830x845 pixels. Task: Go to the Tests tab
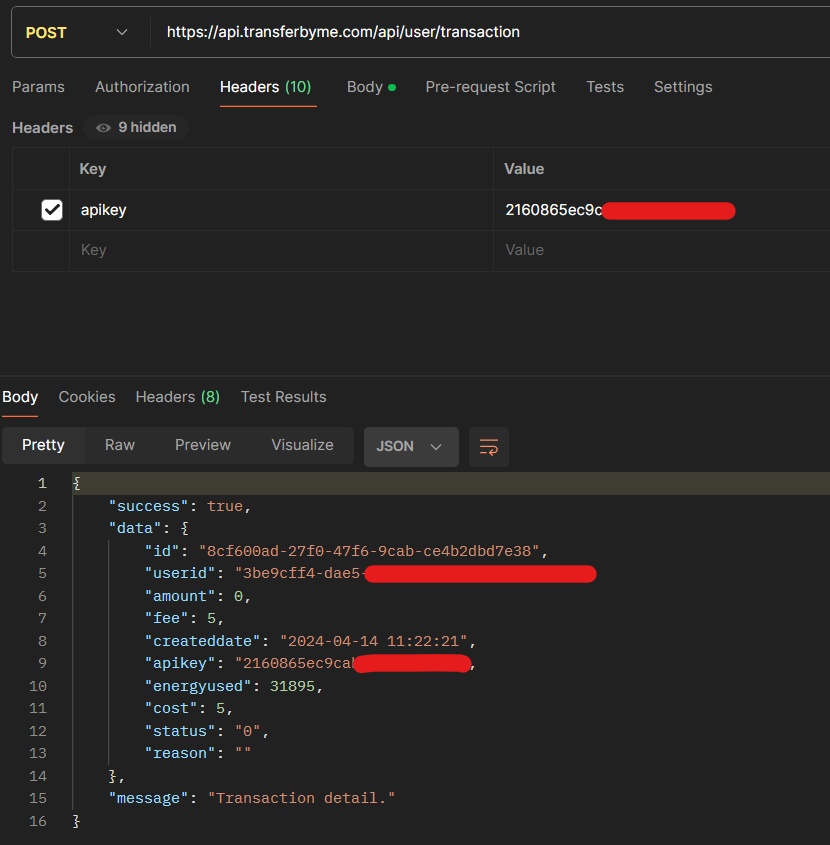[x=605, y=87]
